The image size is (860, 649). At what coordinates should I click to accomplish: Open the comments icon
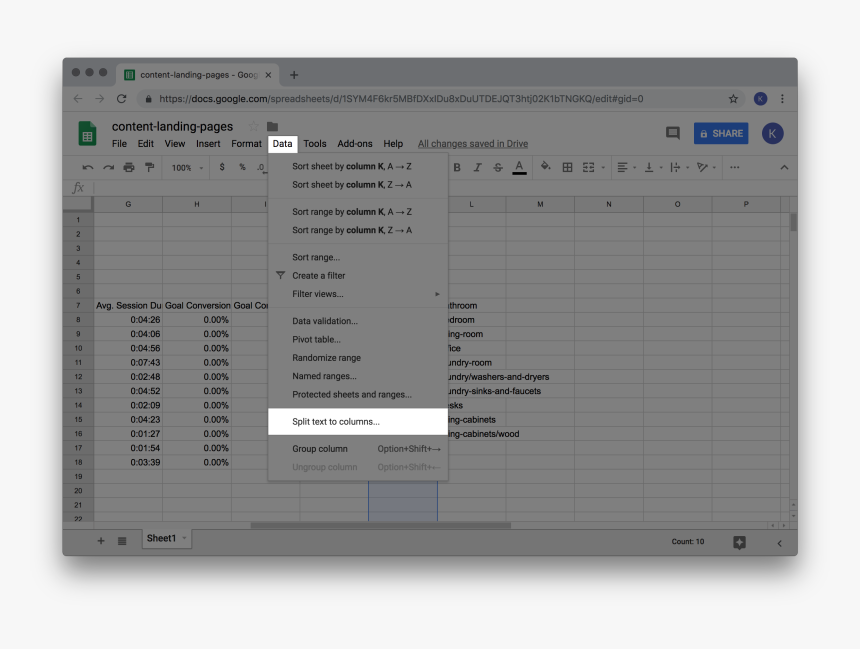pos(672,133)
